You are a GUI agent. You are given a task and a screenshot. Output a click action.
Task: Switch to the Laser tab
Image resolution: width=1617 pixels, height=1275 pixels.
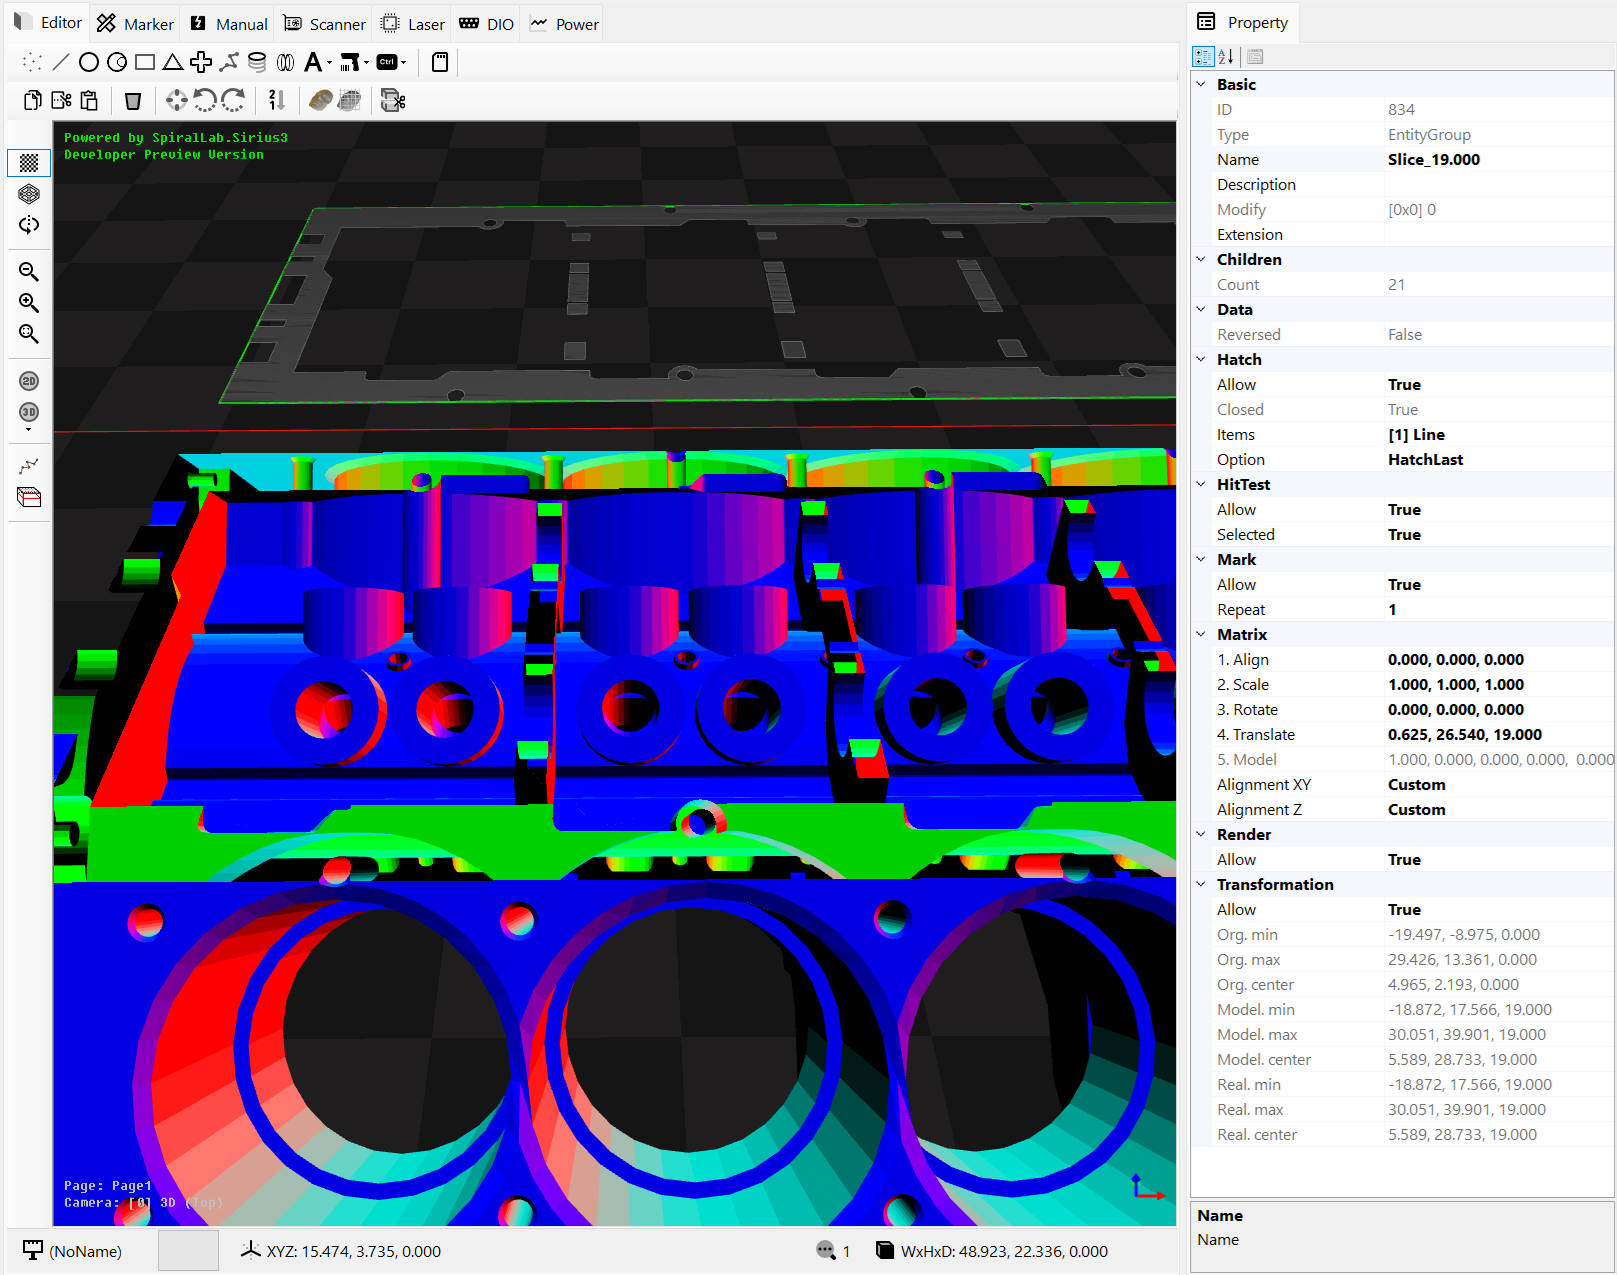tap(413, 24)
